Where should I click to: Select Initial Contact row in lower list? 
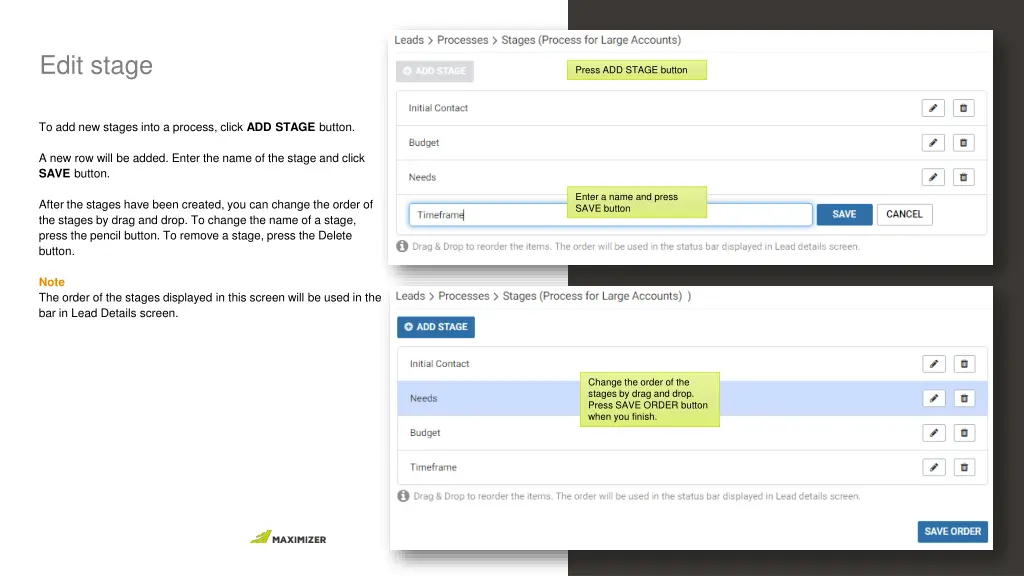click(x=692, y=364)
